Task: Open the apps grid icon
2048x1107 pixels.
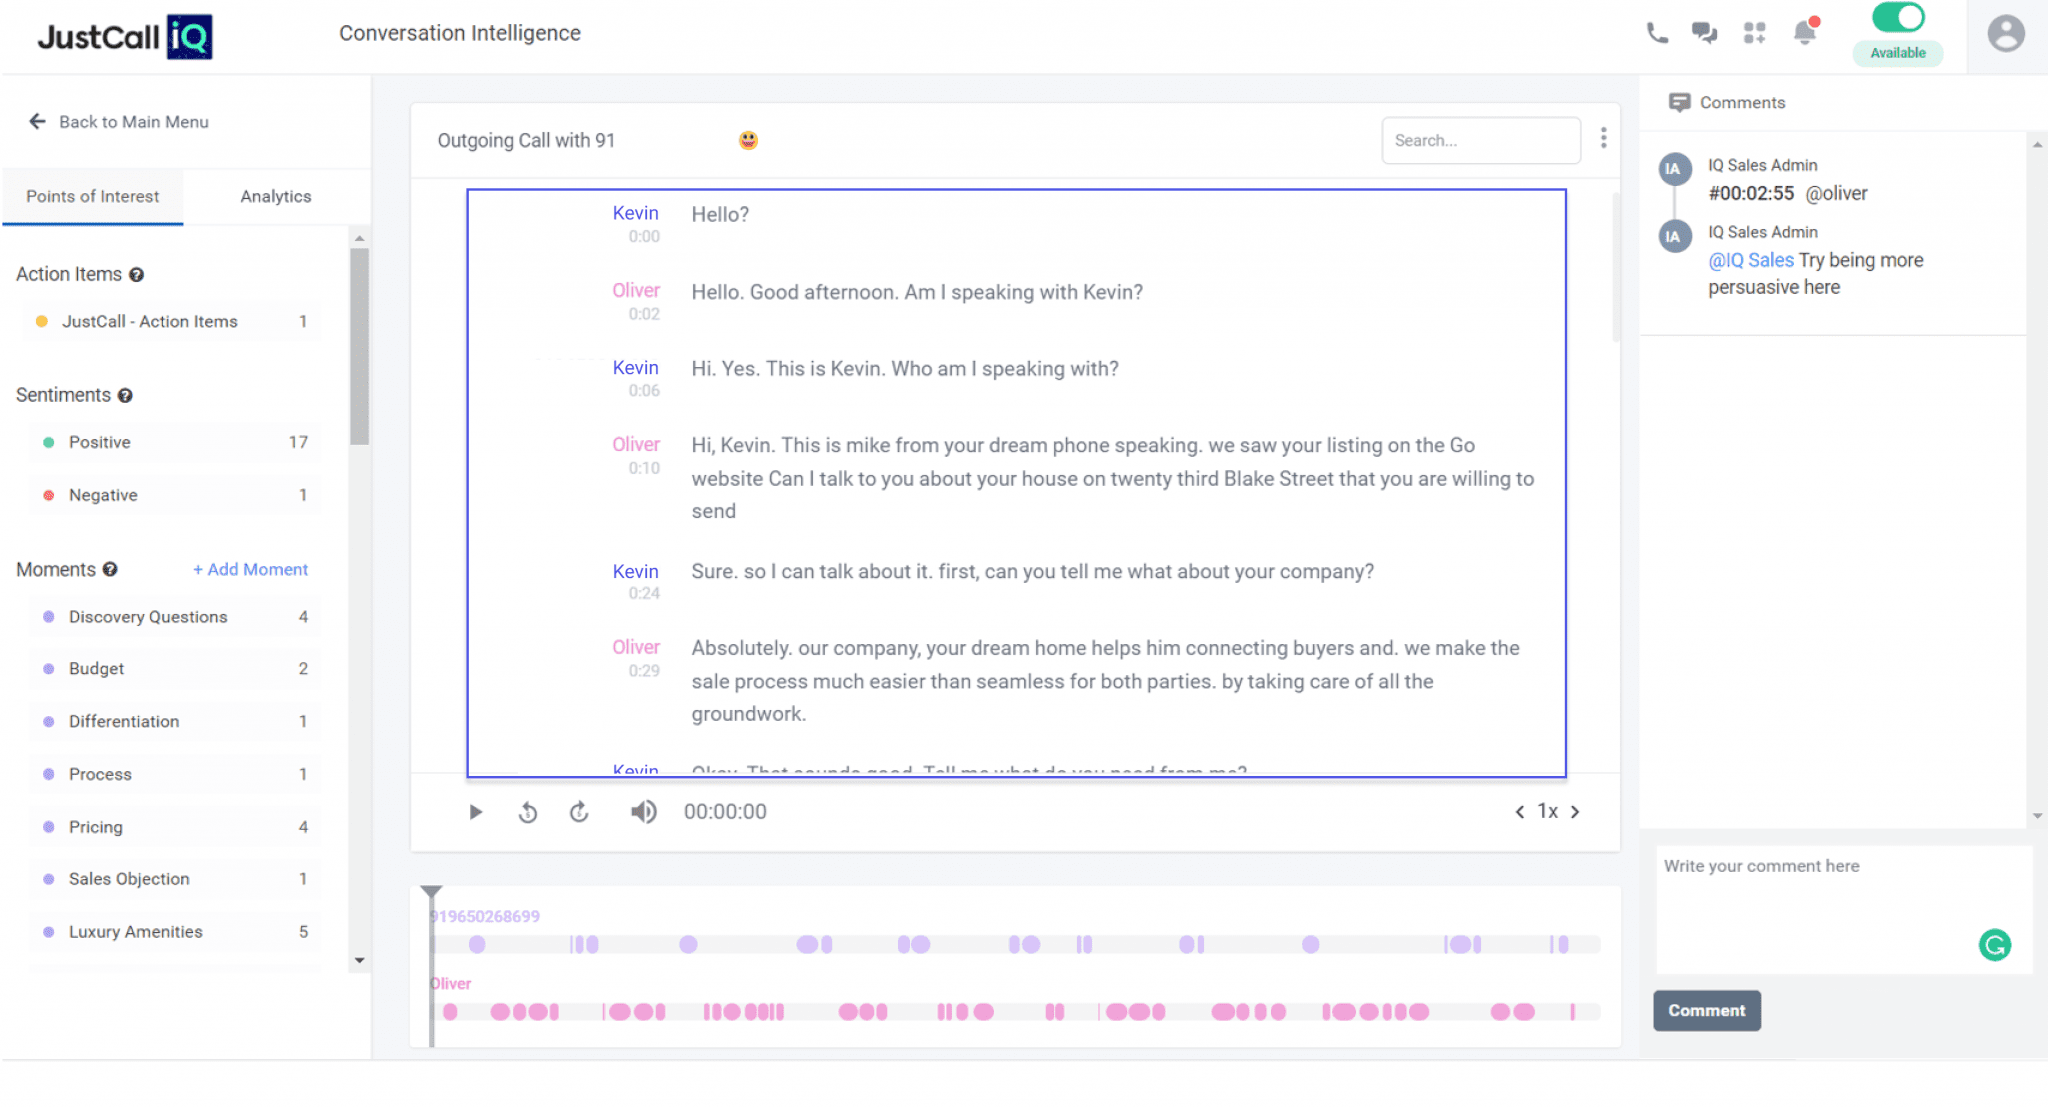Action: coord(1754,32)
